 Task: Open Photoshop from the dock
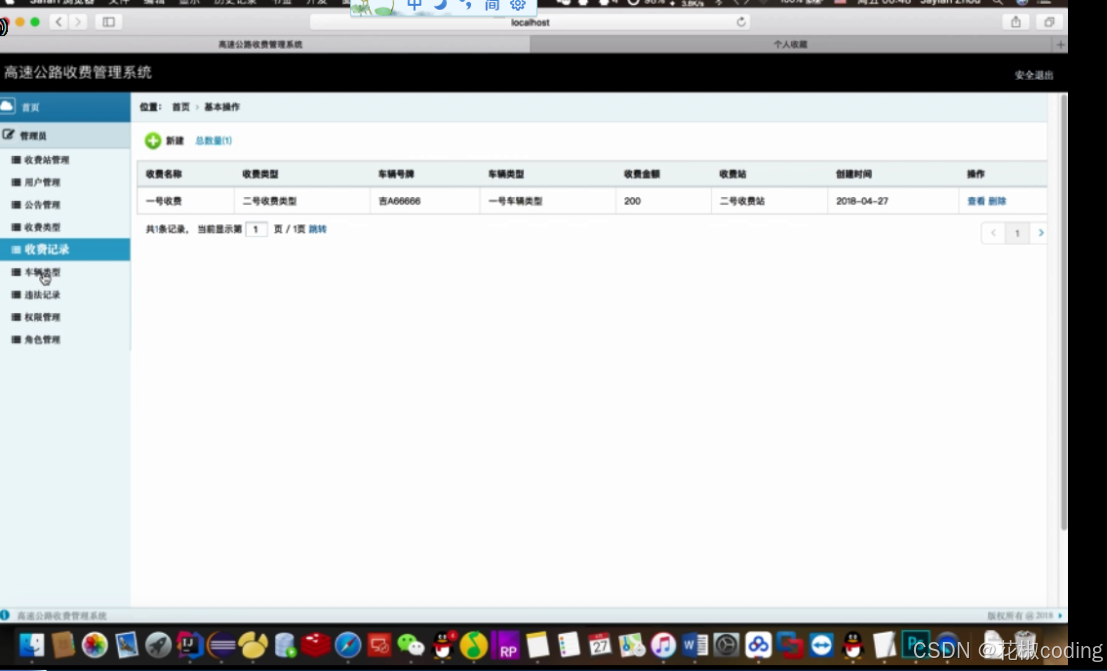coord(916,645)
